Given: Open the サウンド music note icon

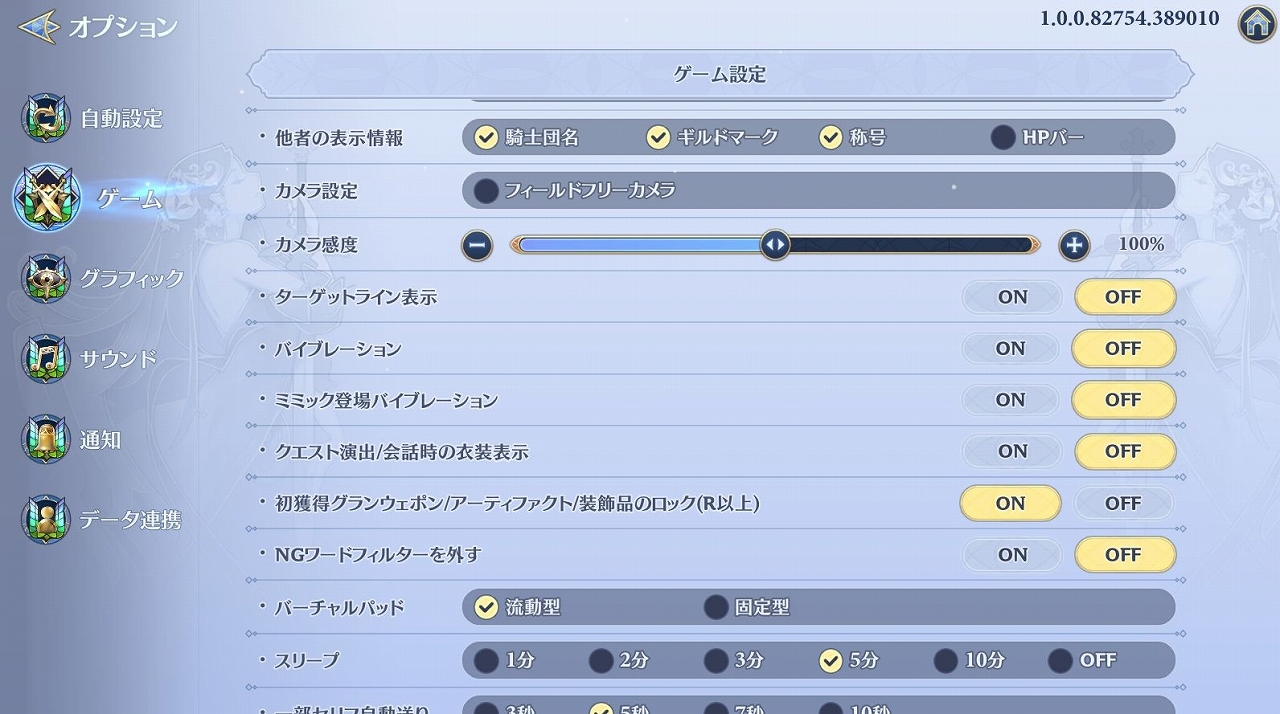Looking at the screenshot, I should click(x=45, y=359).
